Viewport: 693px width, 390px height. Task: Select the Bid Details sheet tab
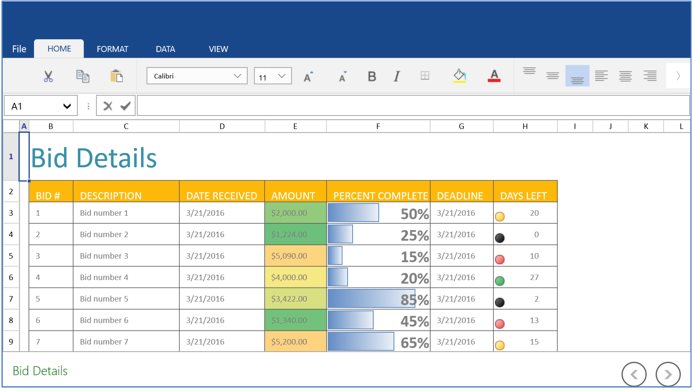tap(40, 371)
